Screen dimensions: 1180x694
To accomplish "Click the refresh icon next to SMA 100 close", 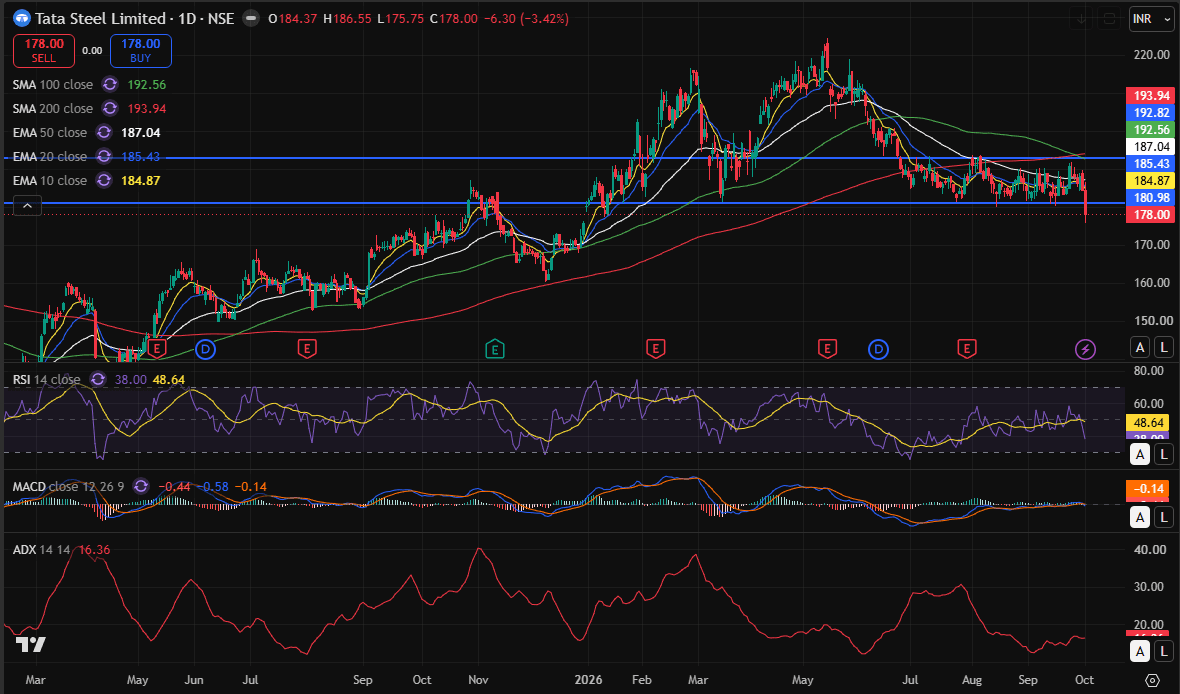I will click(x=110, y=84).
